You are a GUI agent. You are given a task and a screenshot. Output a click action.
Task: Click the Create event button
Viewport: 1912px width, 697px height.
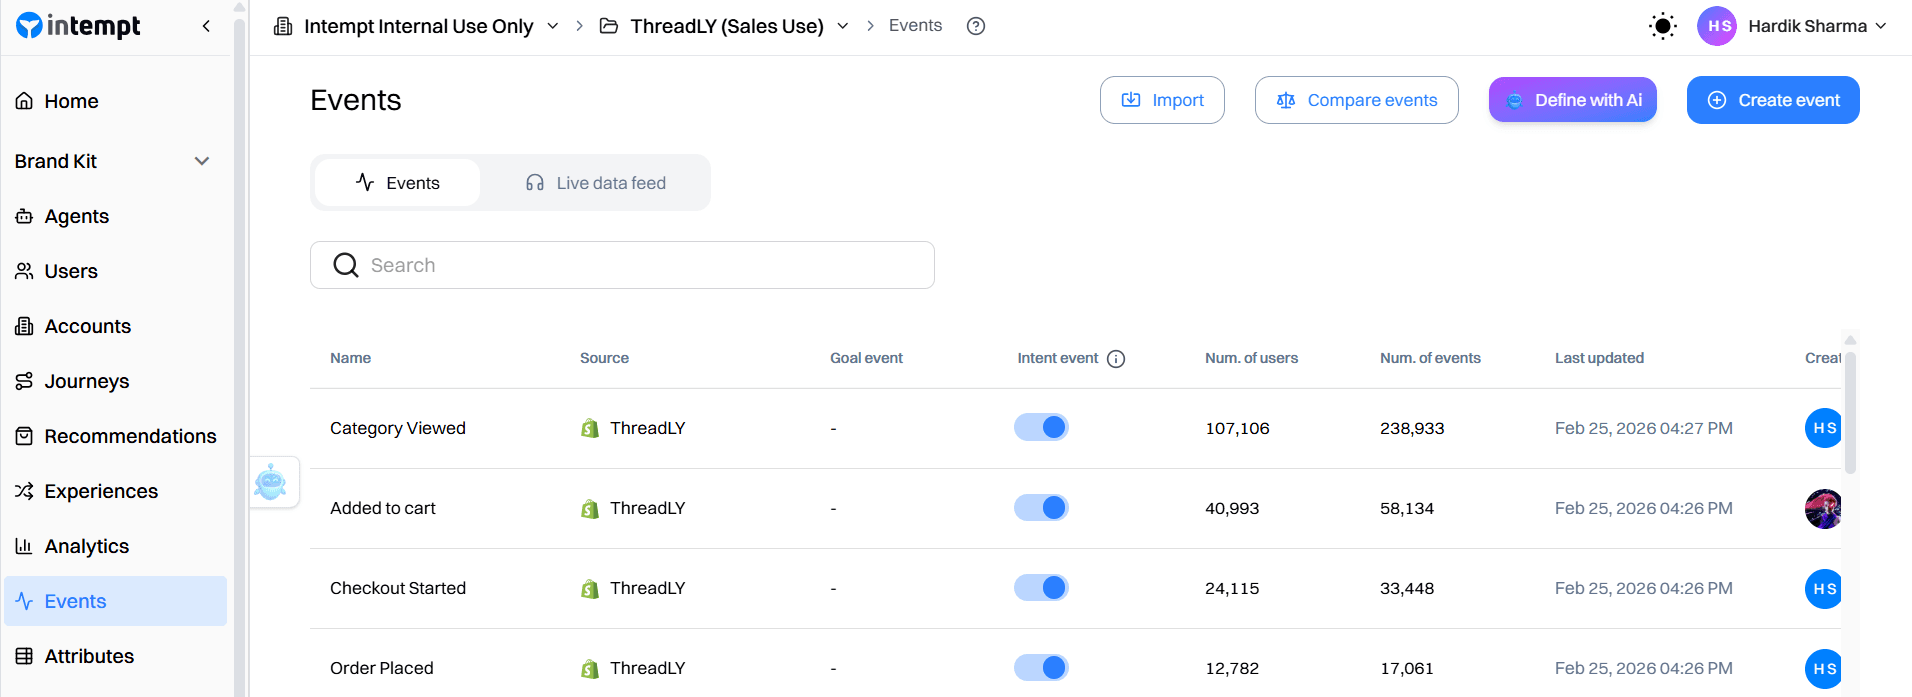1772,100
